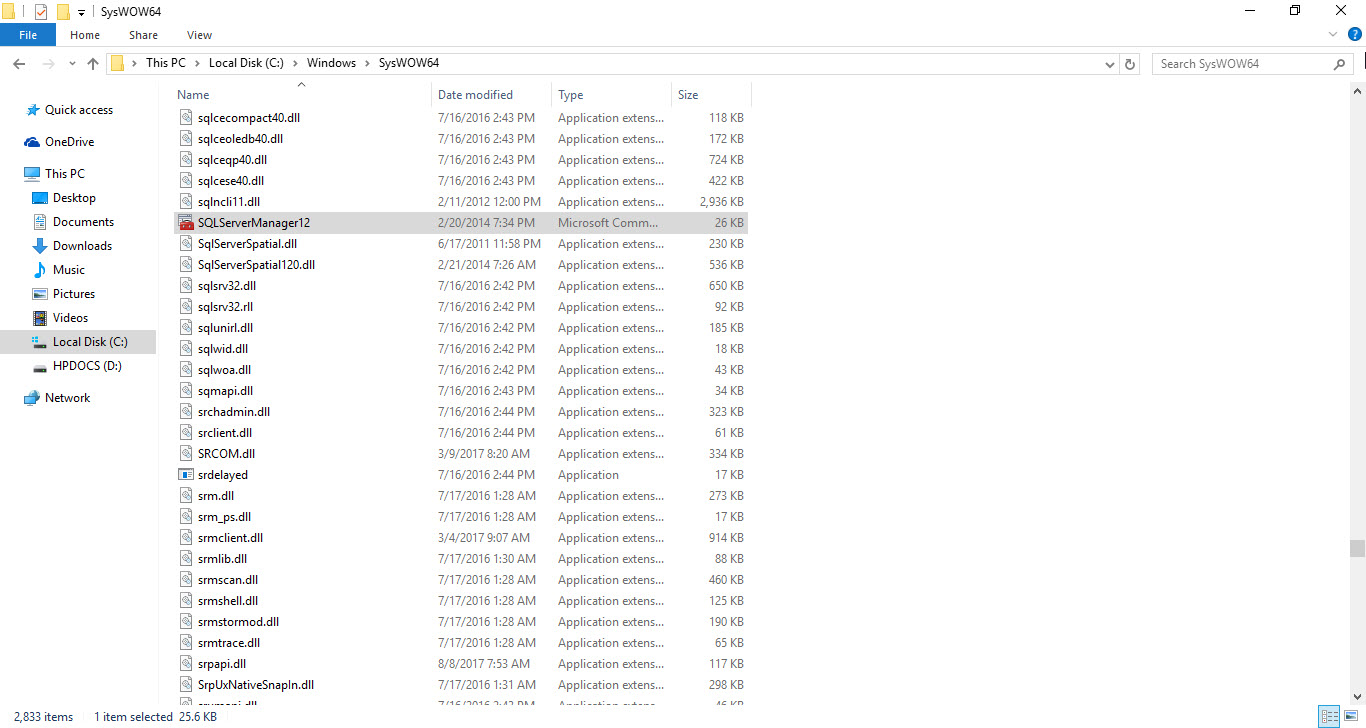Switch to large icons view in status bar
This screenshot has height=728, width=1366.
tap(1350, 716)
